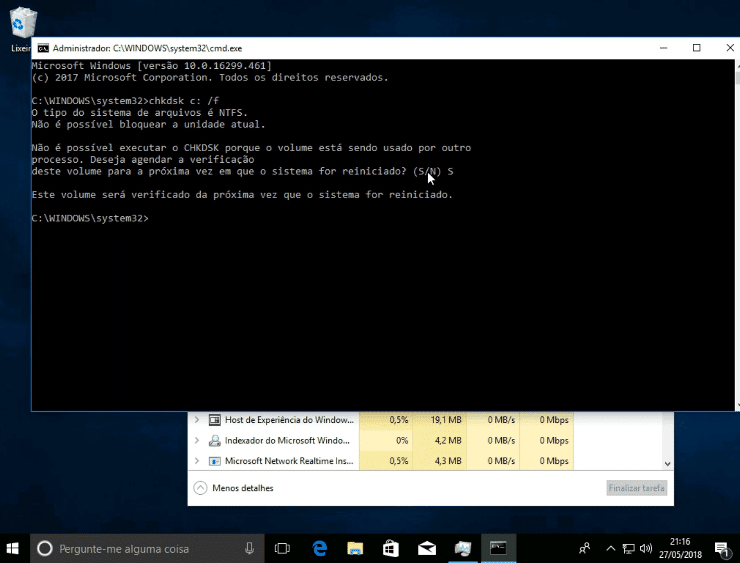This screenshot has width=740, height=563.
Task: Open the Microsoft Store taskbar icon
Action: click(x=391, y=548)
